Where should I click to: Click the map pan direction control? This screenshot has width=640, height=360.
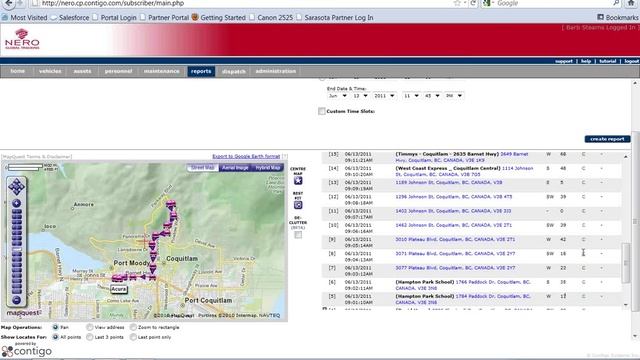16,187
